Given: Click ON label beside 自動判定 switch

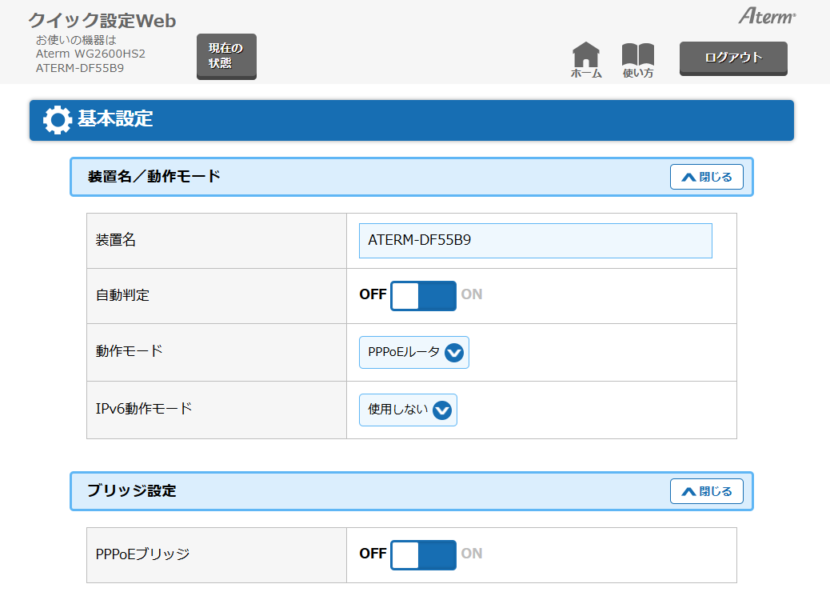Looking at the screenshot, I should (x=472, y=295).
